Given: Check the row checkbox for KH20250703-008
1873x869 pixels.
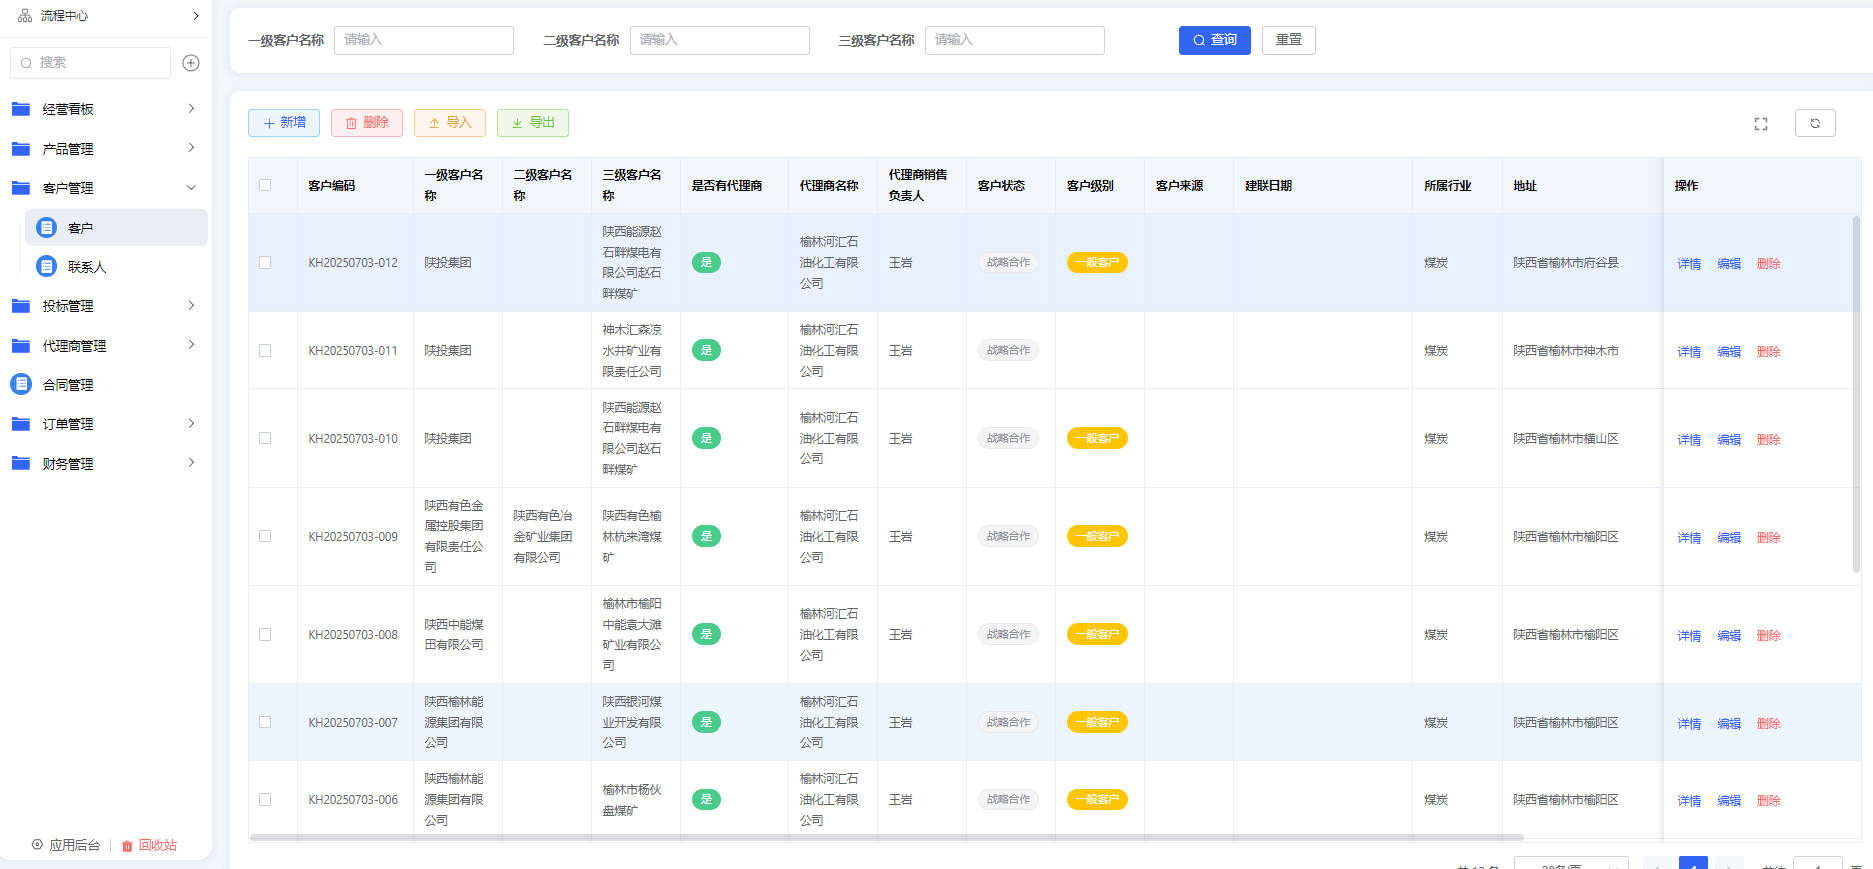Looking at the screenshot, I should pos(265,634).
